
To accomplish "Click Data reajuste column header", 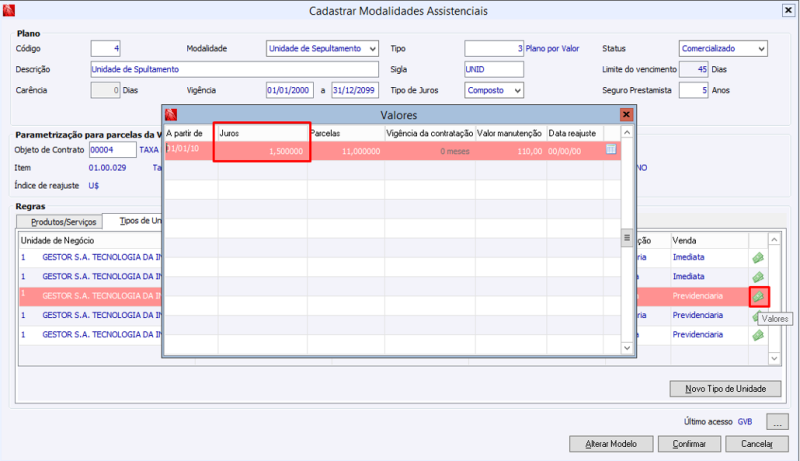I will coord(575,133).
